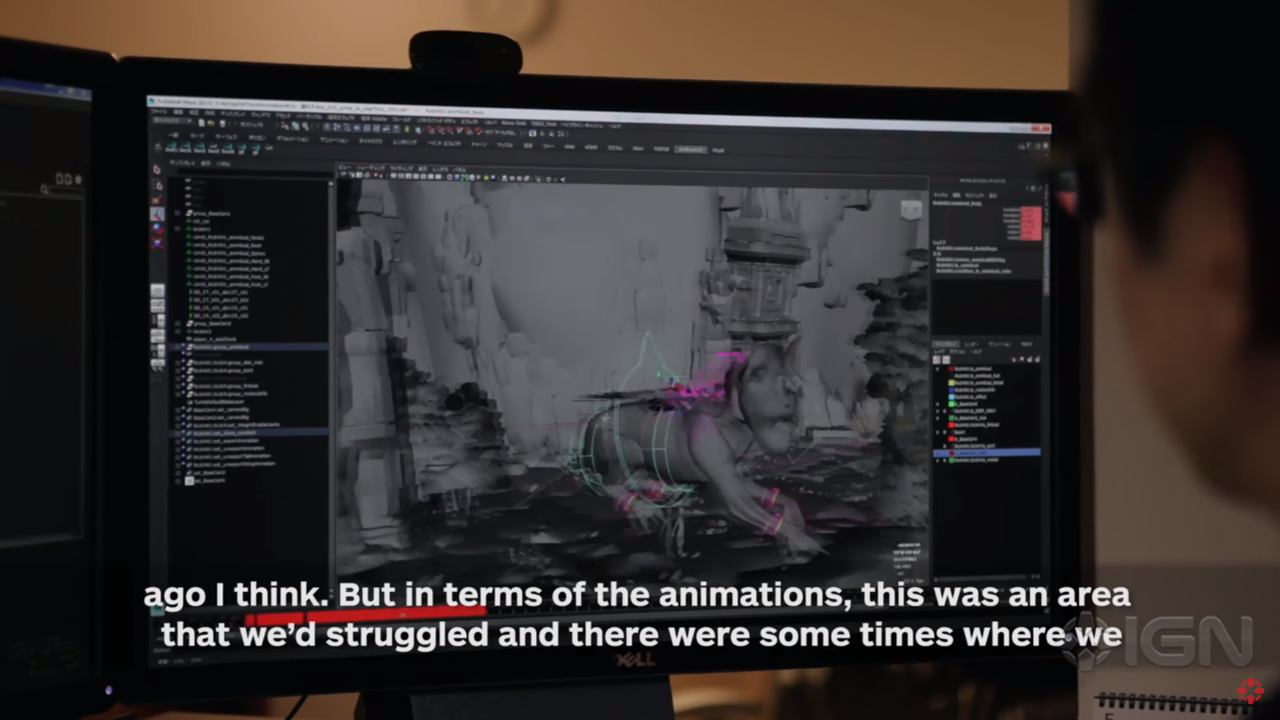Switch to the Scale tool
Viewport: 1280px width, 720px height.
click(157, 242)
